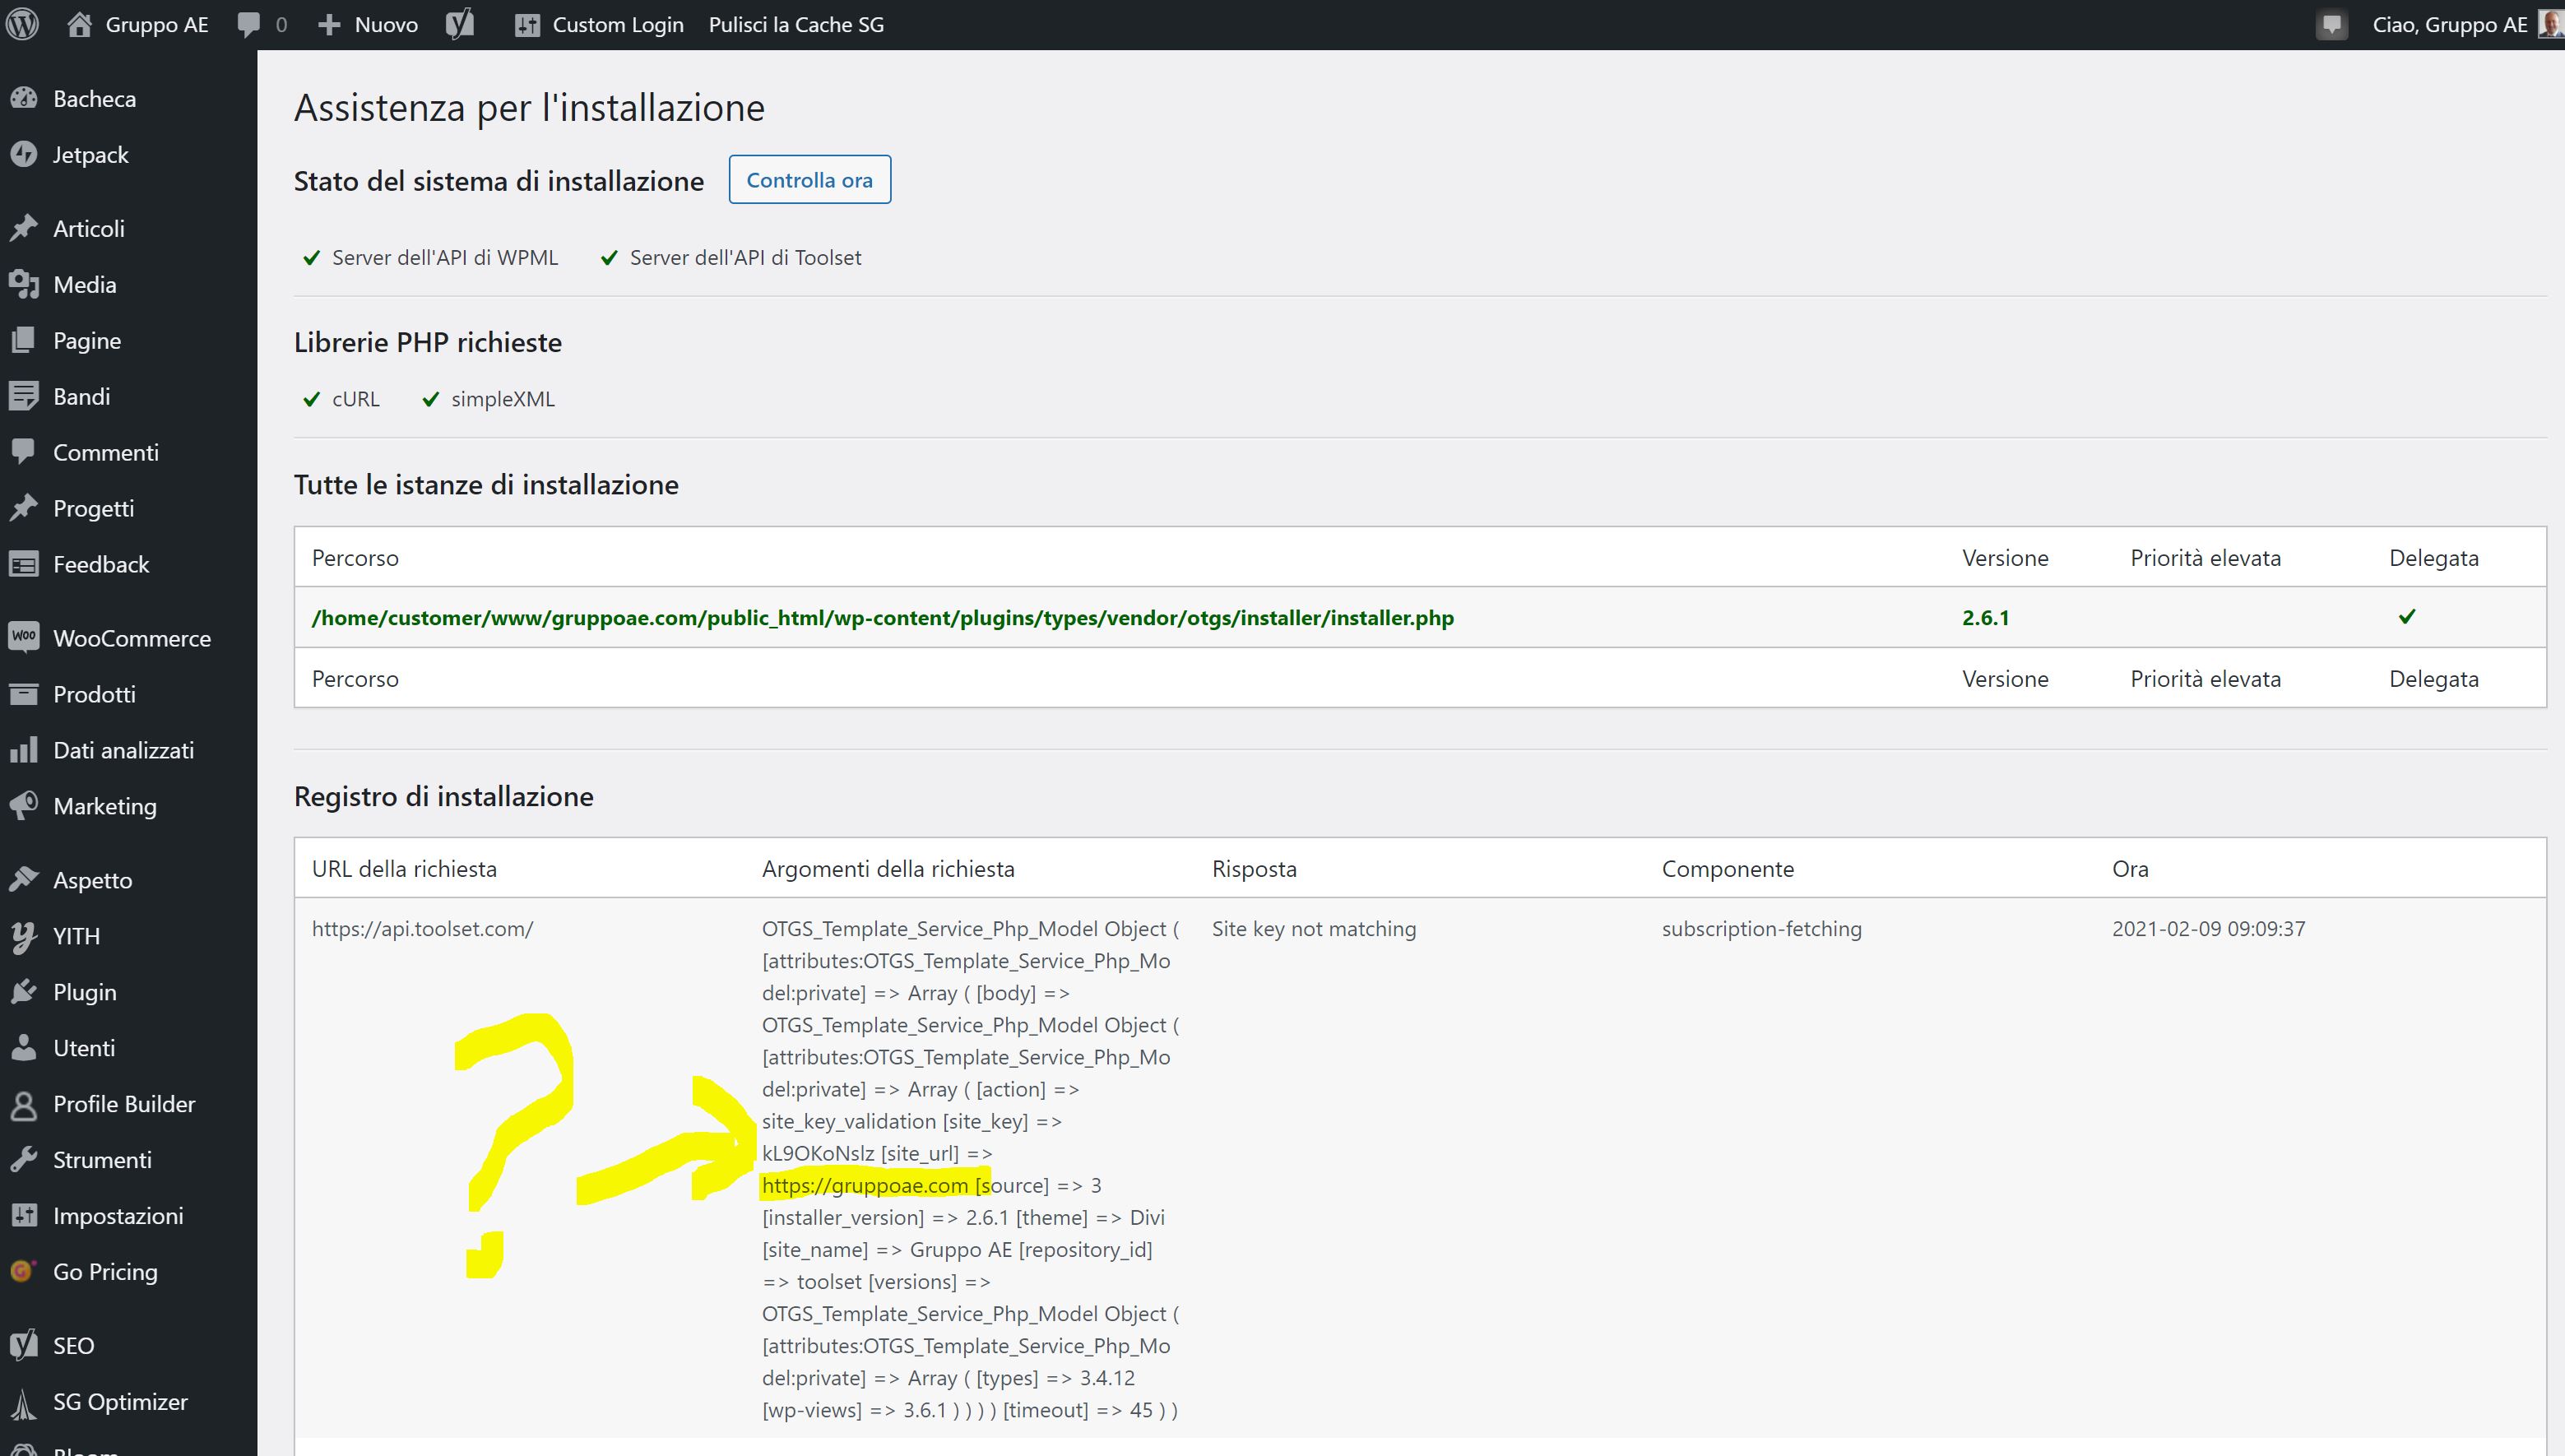Click the Strumenti wrench icon
This screenshot has width=2565, height=1456.
coord(24,1160)
